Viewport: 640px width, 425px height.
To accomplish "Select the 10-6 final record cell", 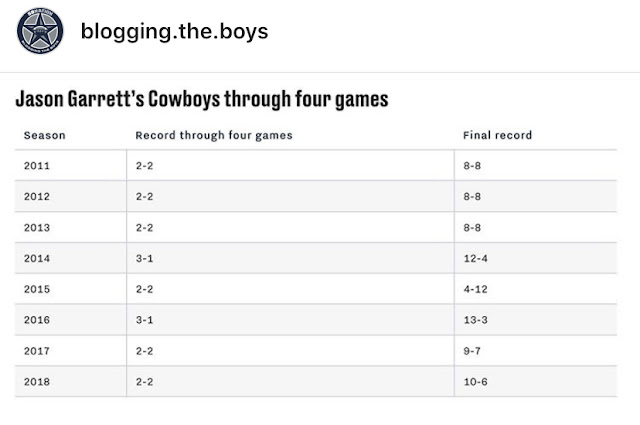I will (475, 382).
